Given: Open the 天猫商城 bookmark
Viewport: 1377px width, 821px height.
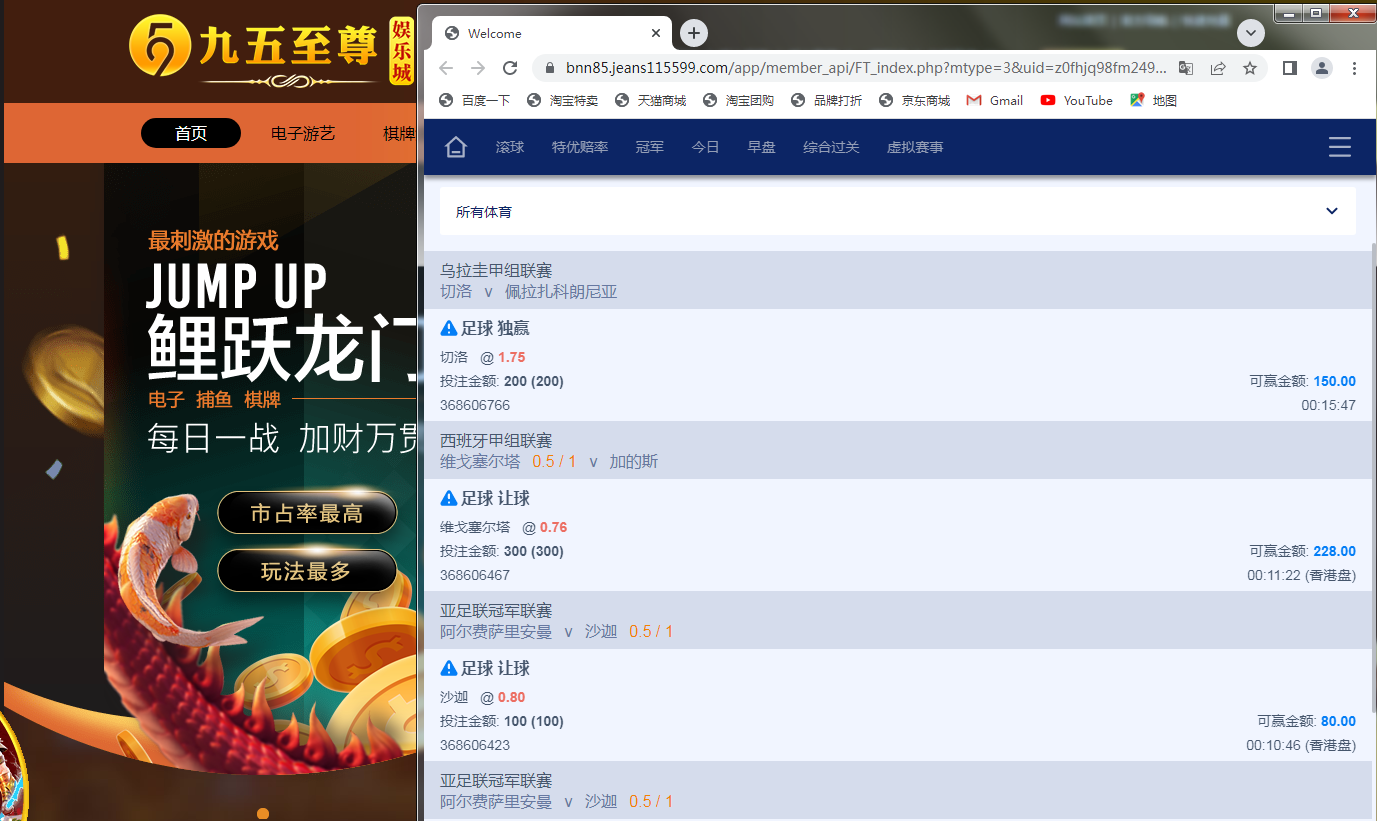Looking at the screenshot, I should click(x=651, y=100).
